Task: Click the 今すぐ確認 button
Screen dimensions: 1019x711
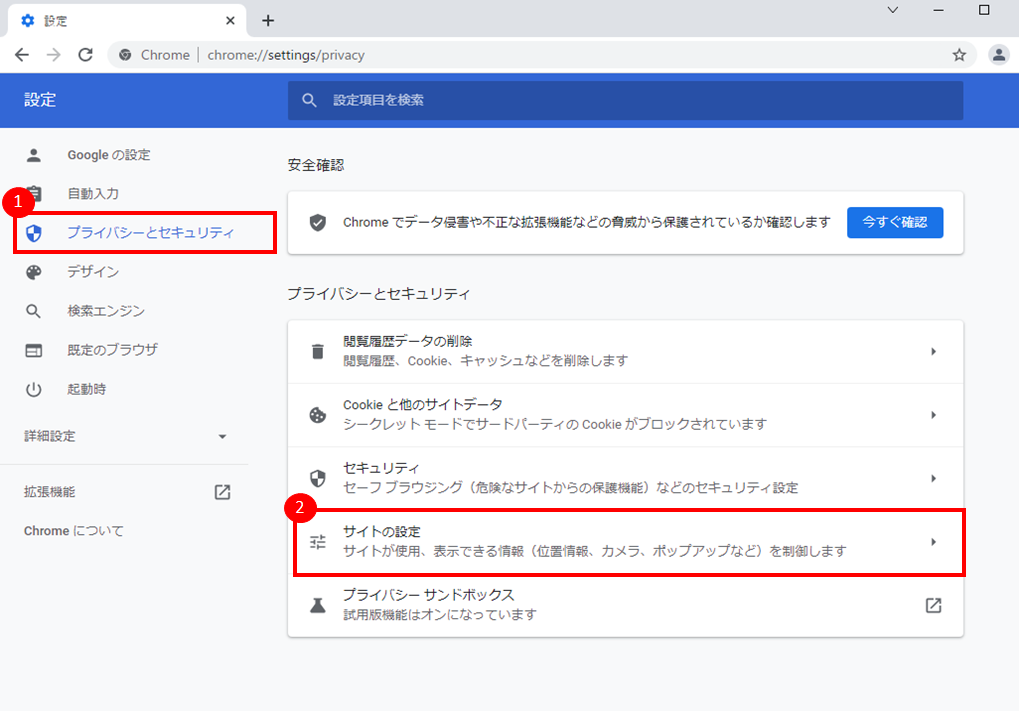Action: pos(895,222)
